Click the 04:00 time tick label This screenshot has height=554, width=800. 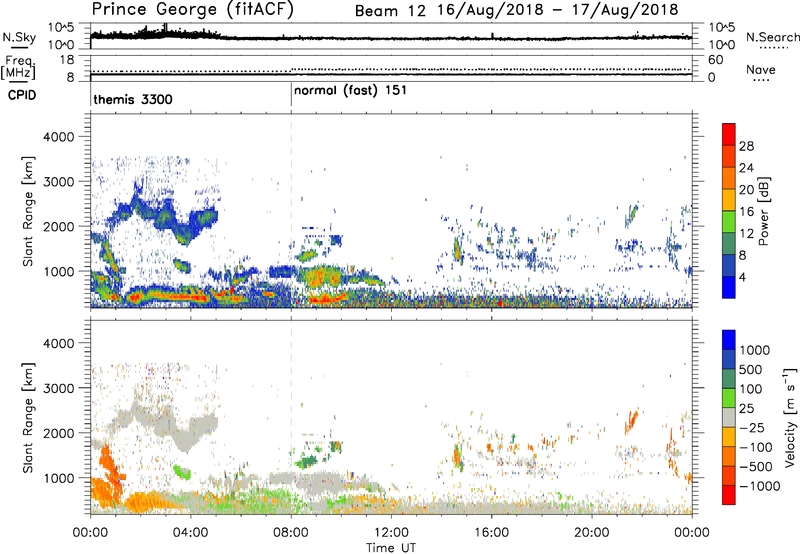click(190, 533)
